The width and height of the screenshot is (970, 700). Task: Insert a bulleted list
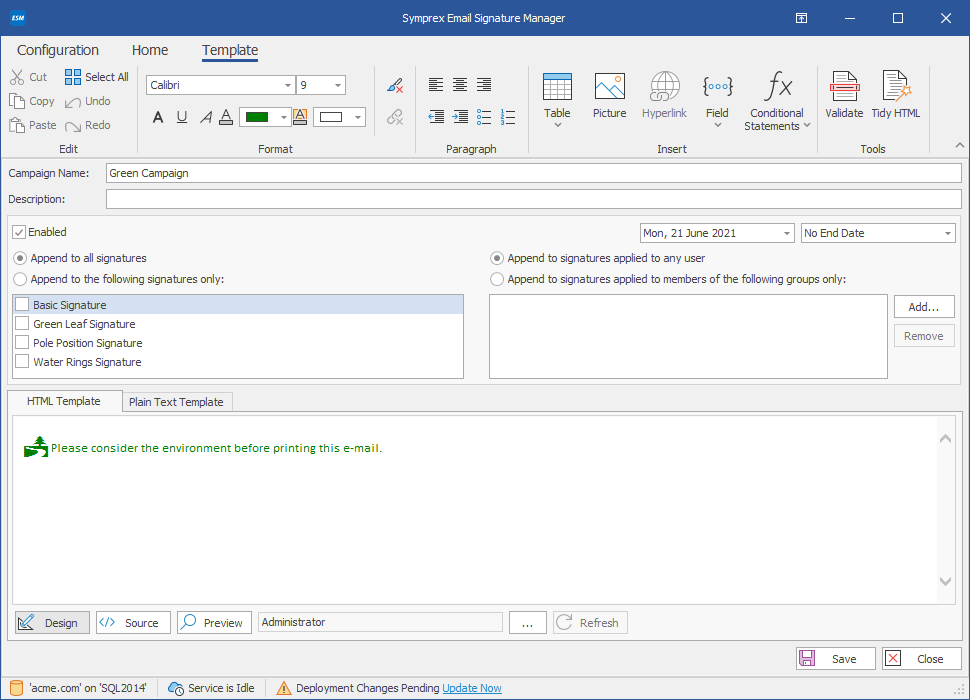point(484,117)
